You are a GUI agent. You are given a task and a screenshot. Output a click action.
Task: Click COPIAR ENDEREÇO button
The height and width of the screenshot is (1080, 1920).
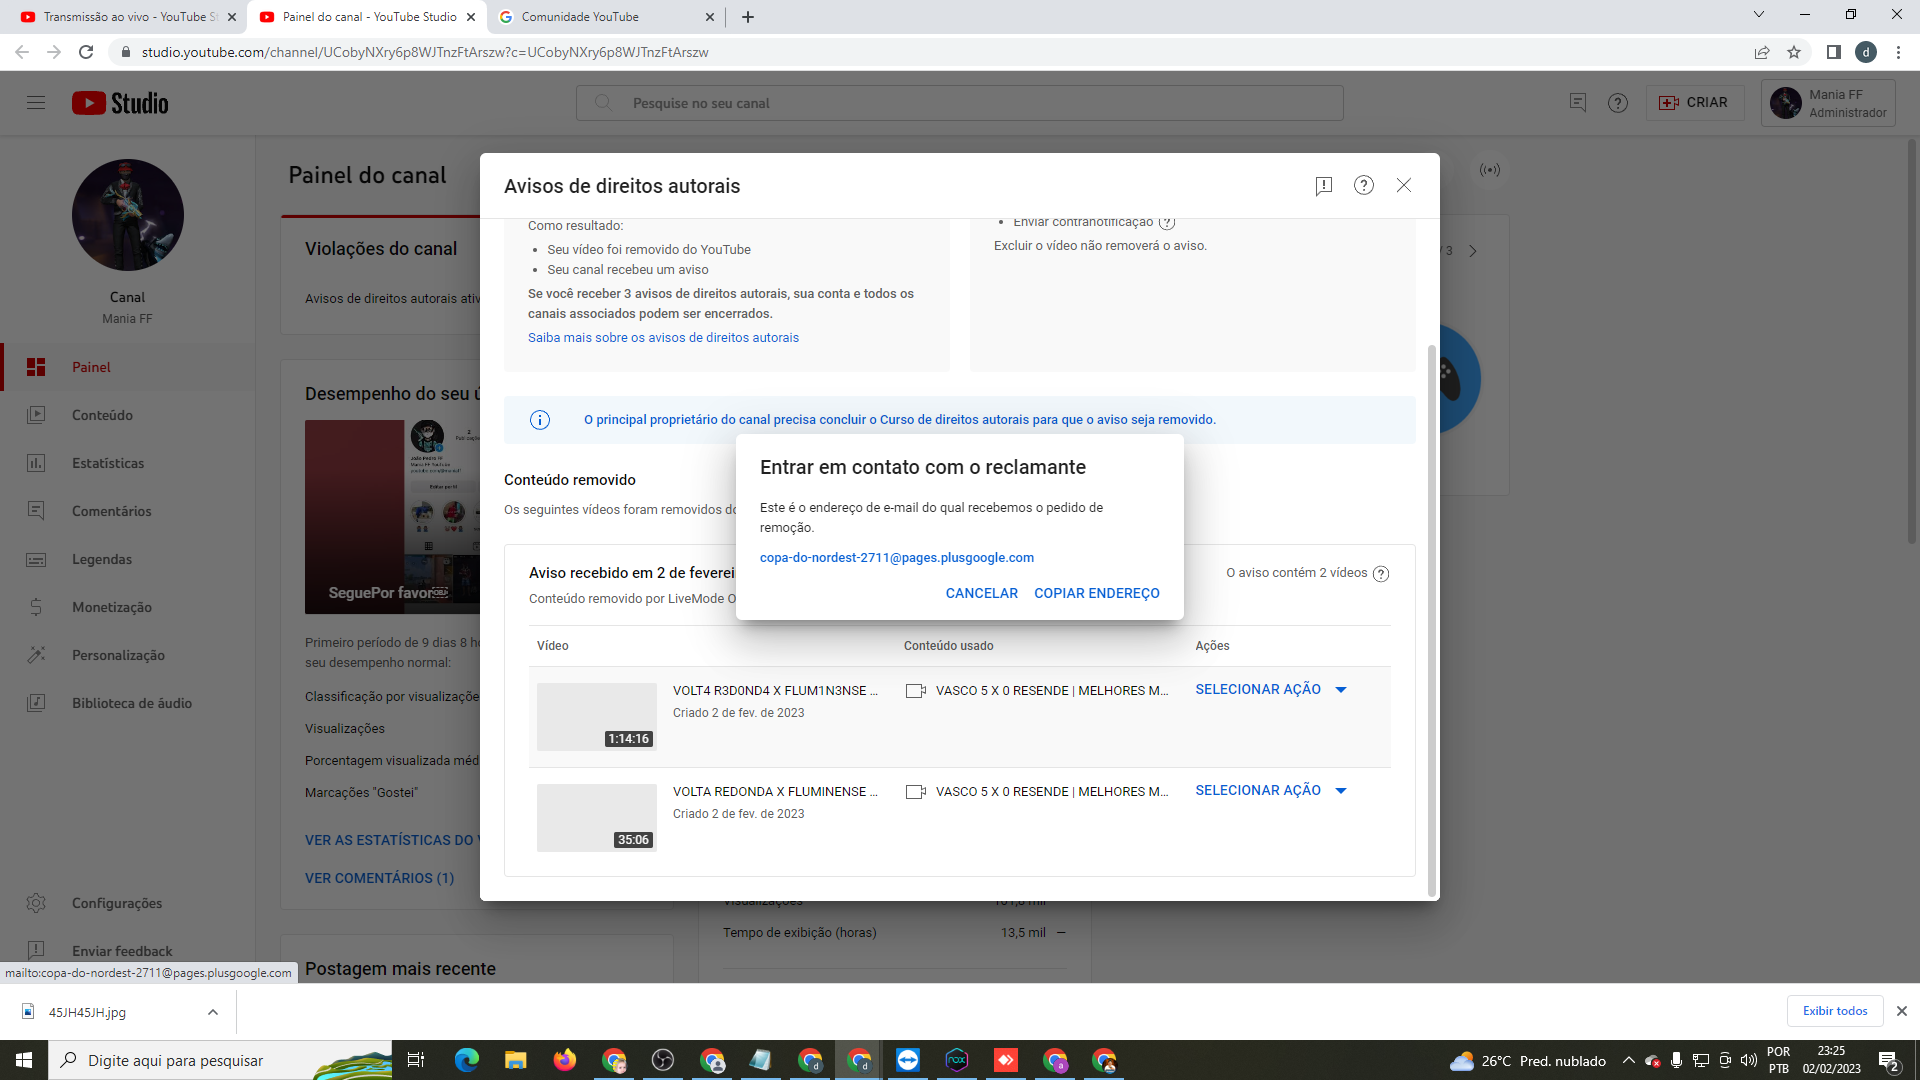[1096, 593]
